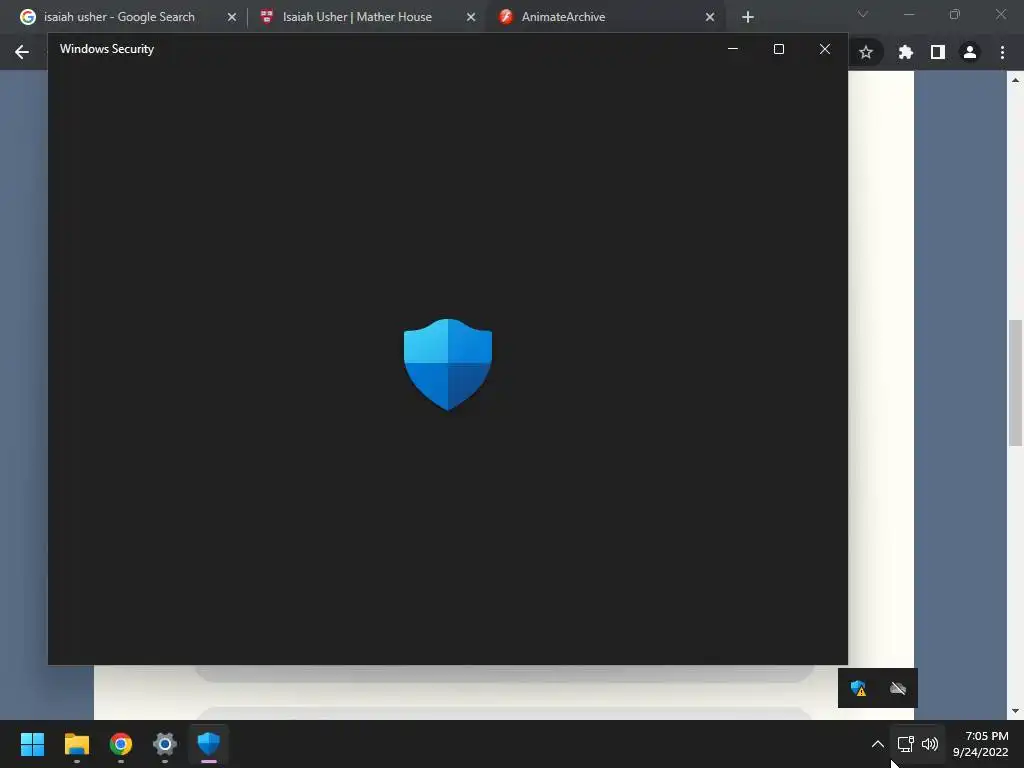Image resolution: width=1024 pixels, height=768 pixels.
Task: Open Windows Security from tray overflow
Action: click(x=858, y=688)
